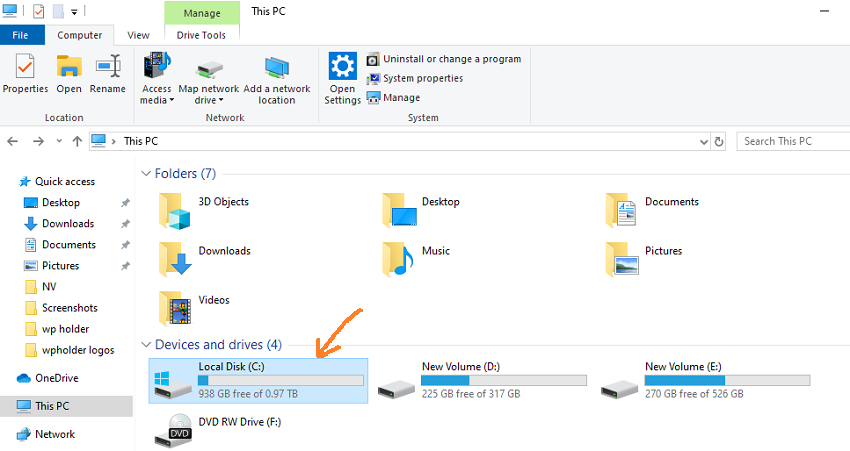
Task: Click Uninstall or change a program
Action: point(445,59)
